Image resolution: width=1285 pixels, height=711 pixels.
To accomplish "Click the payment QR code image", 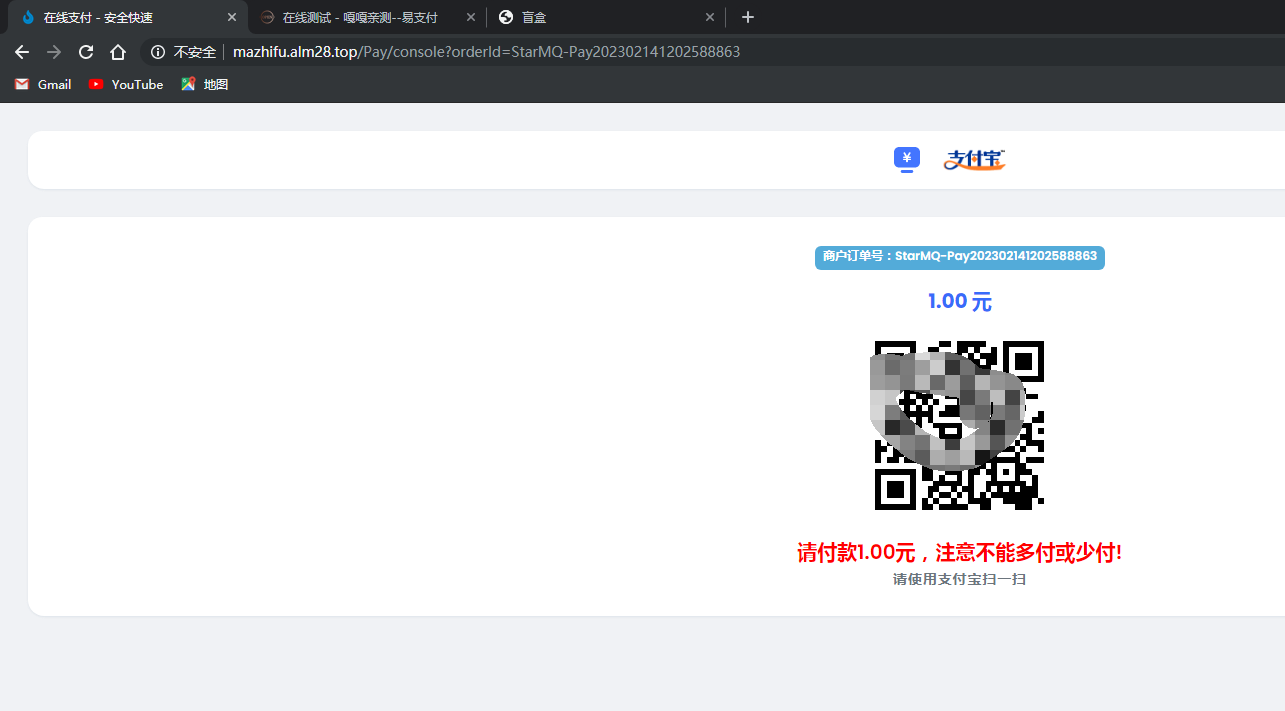I will 959,425.
